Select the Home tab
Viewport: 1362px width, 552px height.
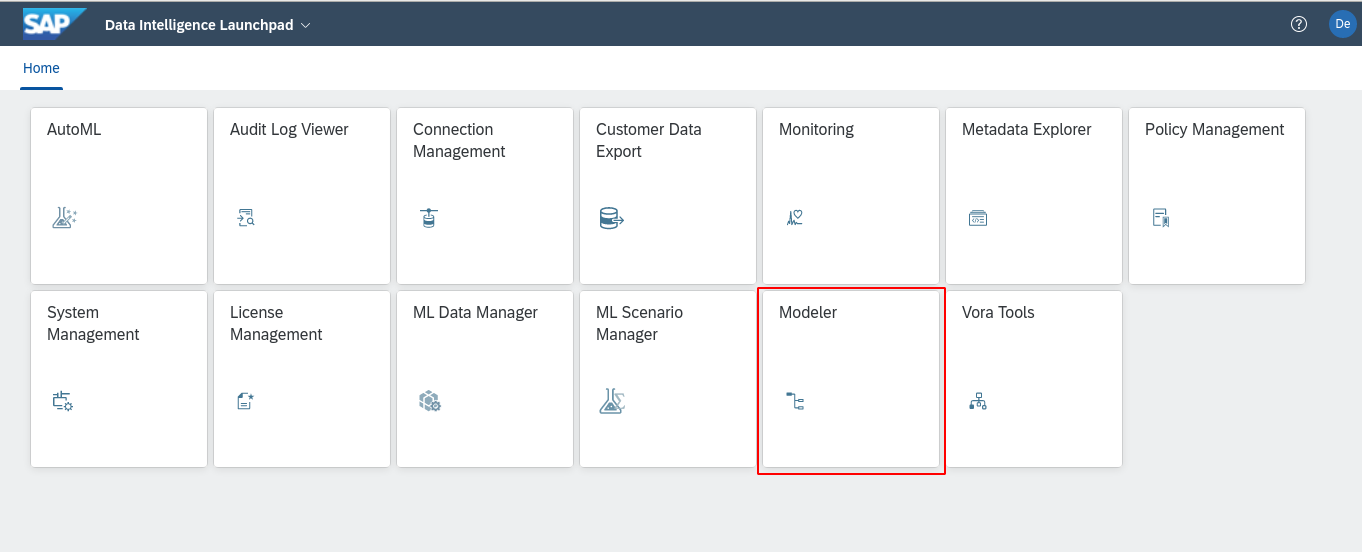[x=41, y=68]
